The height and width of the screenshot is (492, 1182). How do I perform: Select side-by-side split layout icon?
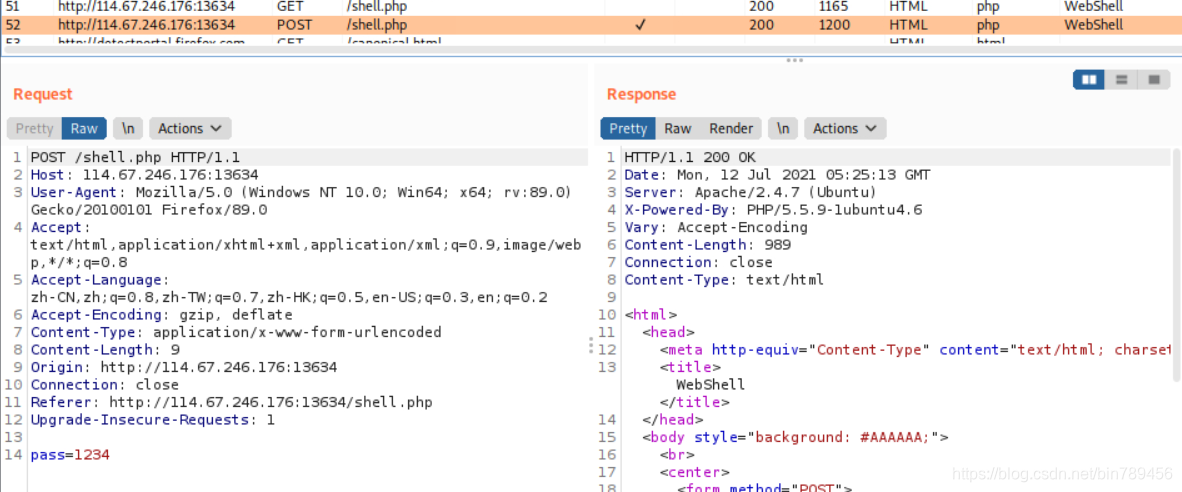click(x=1089, y=79)
